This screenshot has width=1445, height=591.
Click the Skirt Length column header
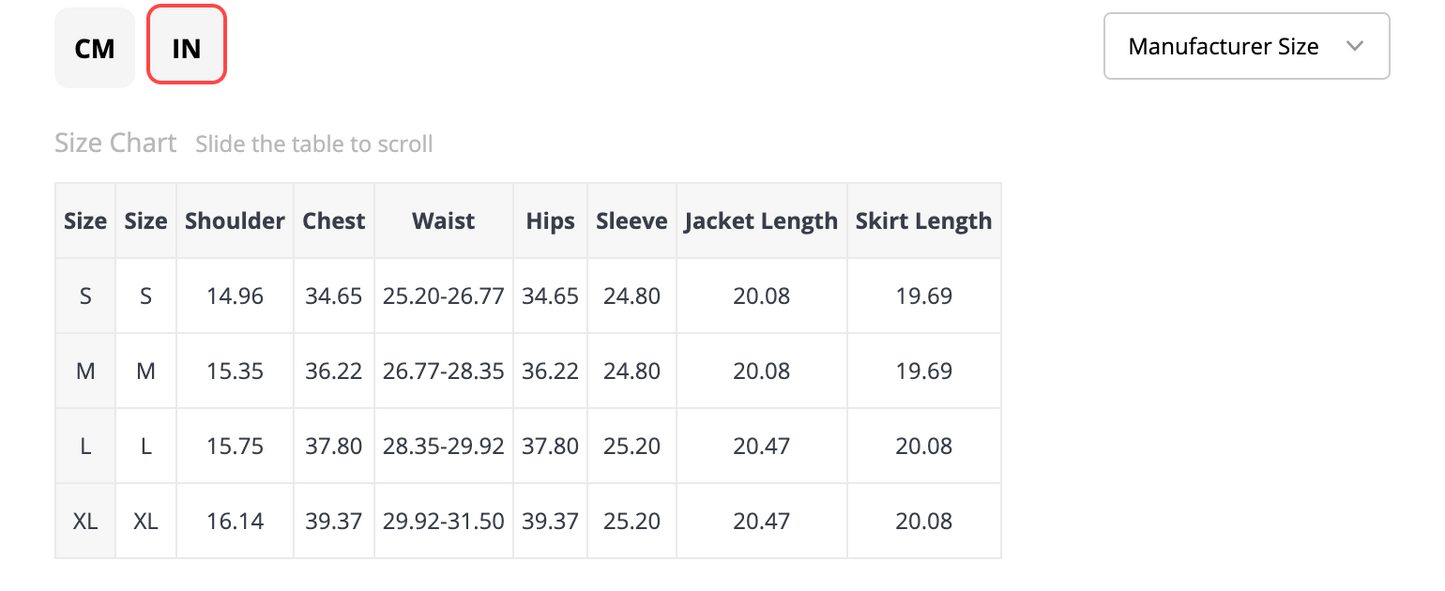coord(924,221)
